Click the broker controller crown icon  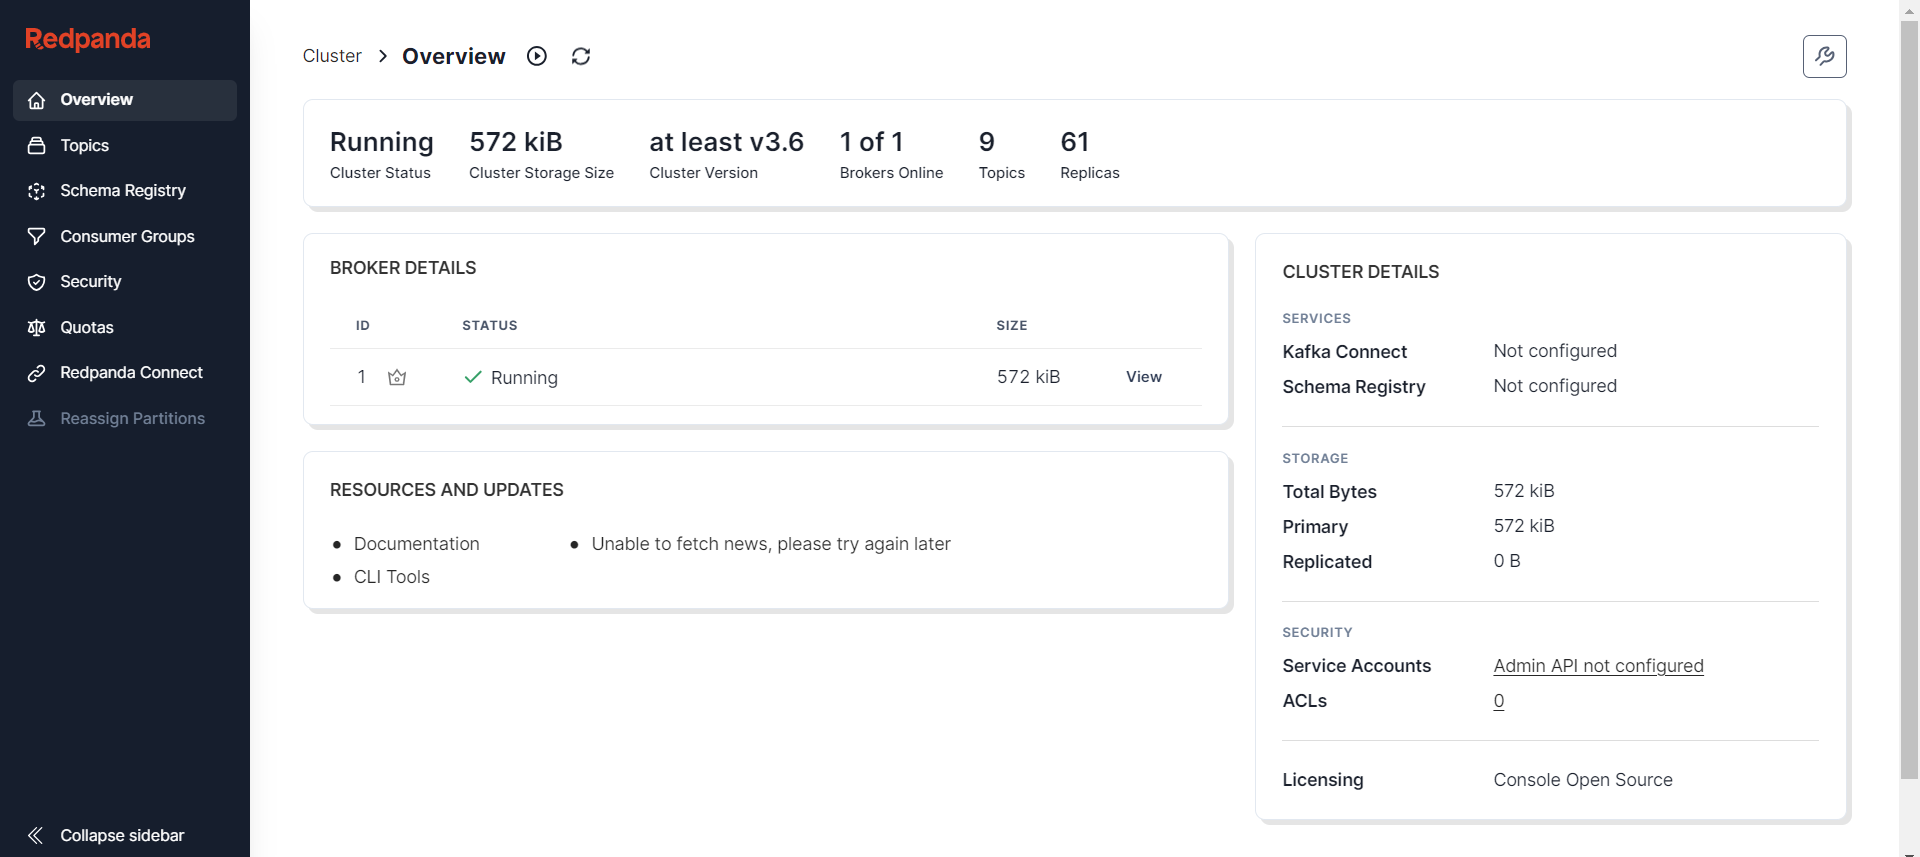(397, 377)
